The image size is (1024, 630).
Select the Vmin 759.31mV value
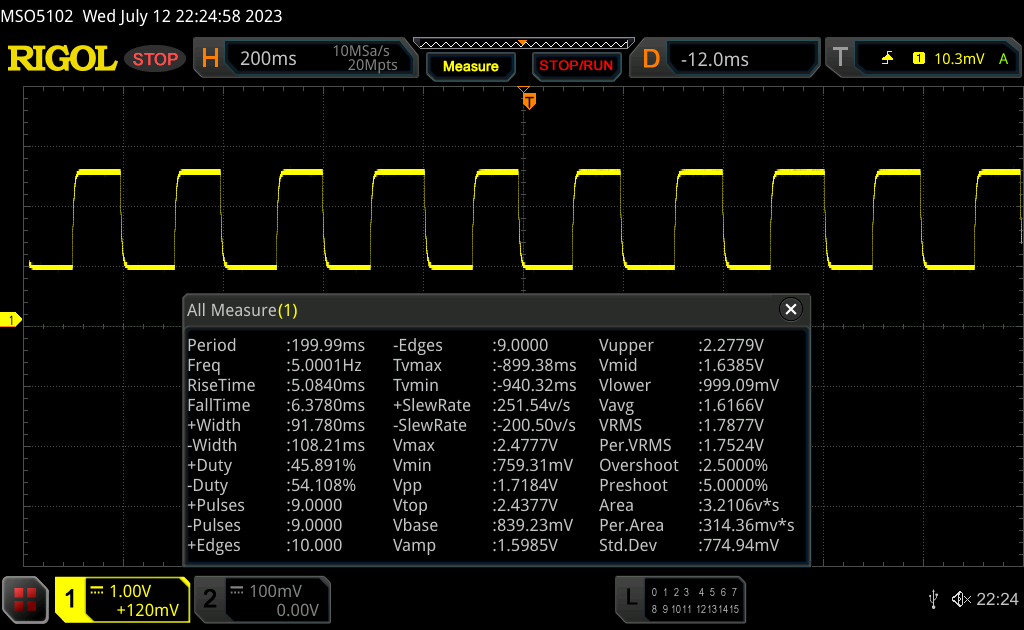pos(532,465)
